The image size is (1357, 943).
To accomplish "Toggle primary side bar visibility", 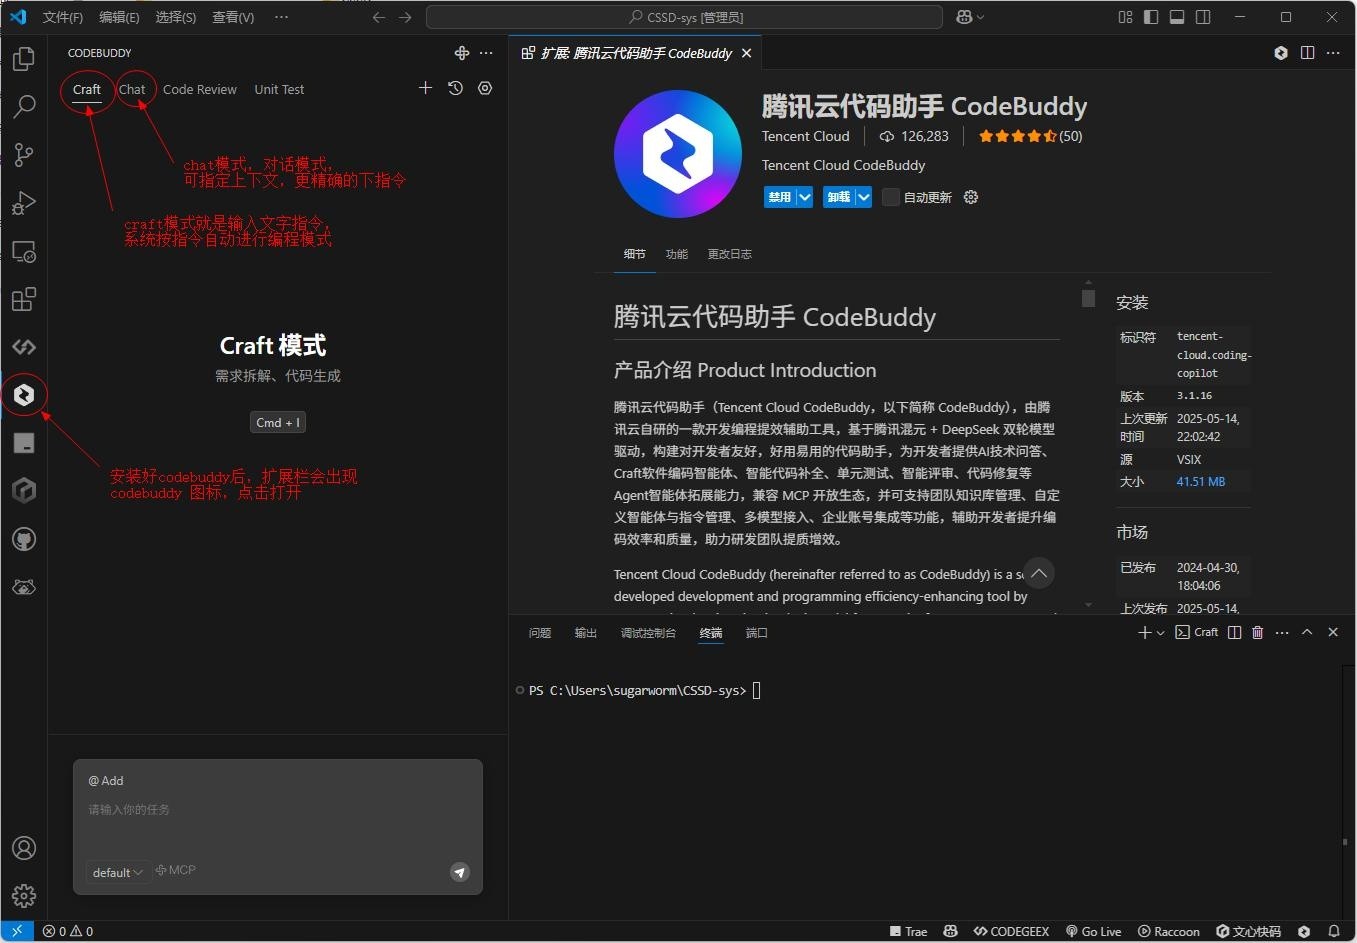I will pyautogui.click(x=1151, y=17).
